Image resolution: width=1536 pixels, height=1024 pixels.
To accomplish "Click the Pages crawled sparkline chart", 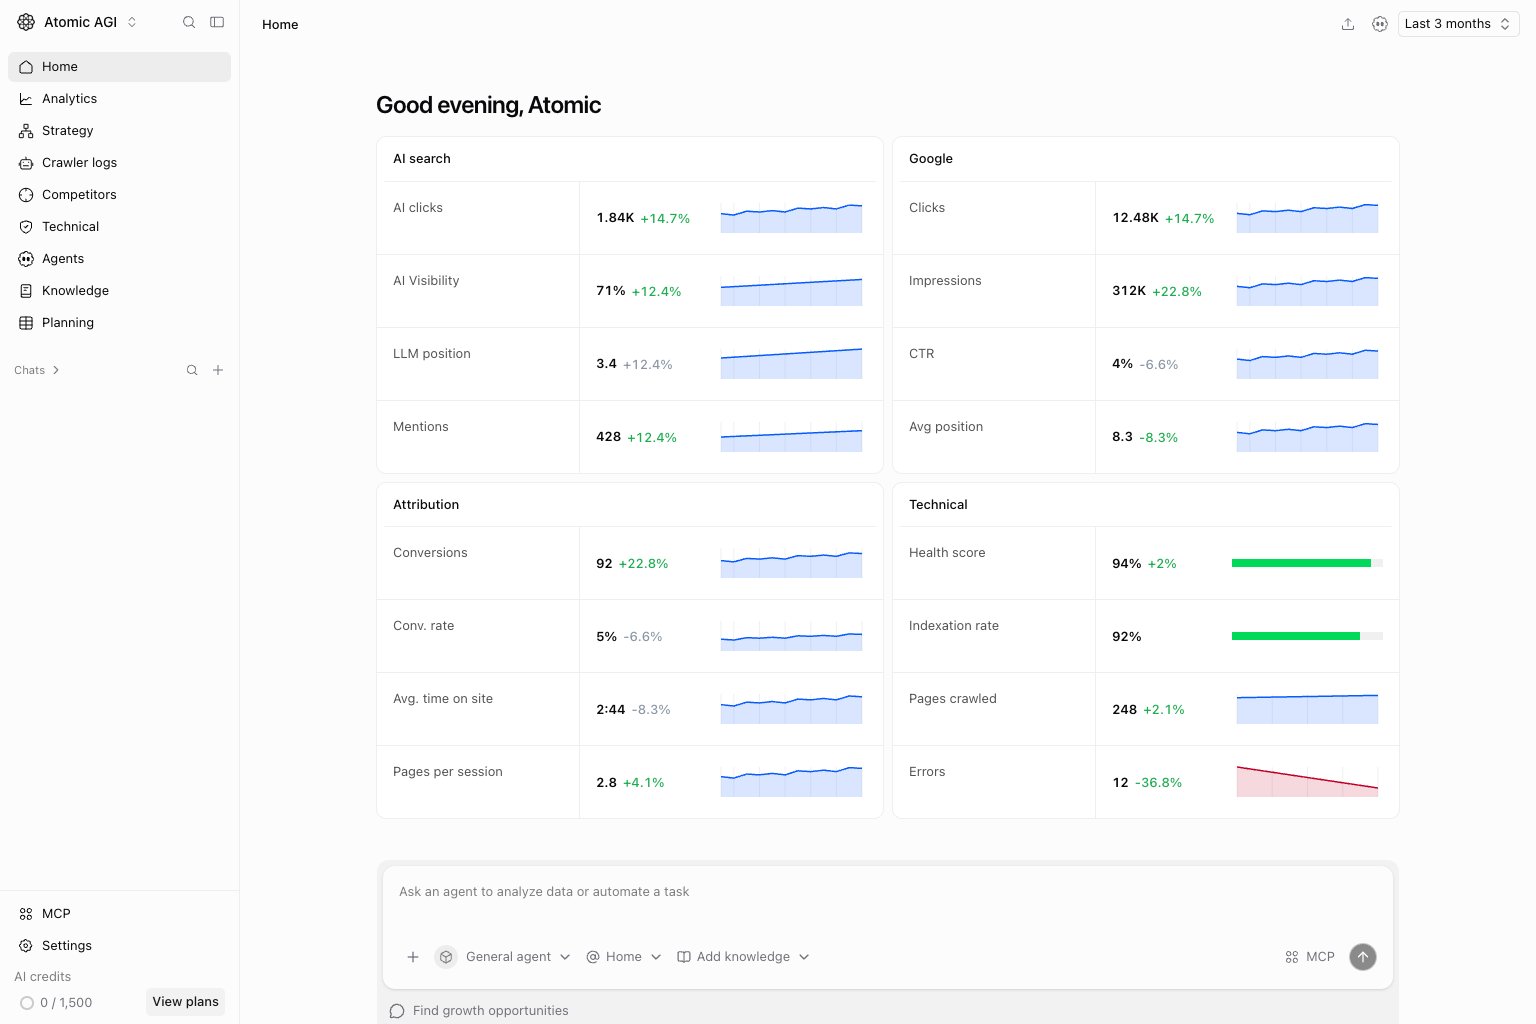I will click(1307, 708).
